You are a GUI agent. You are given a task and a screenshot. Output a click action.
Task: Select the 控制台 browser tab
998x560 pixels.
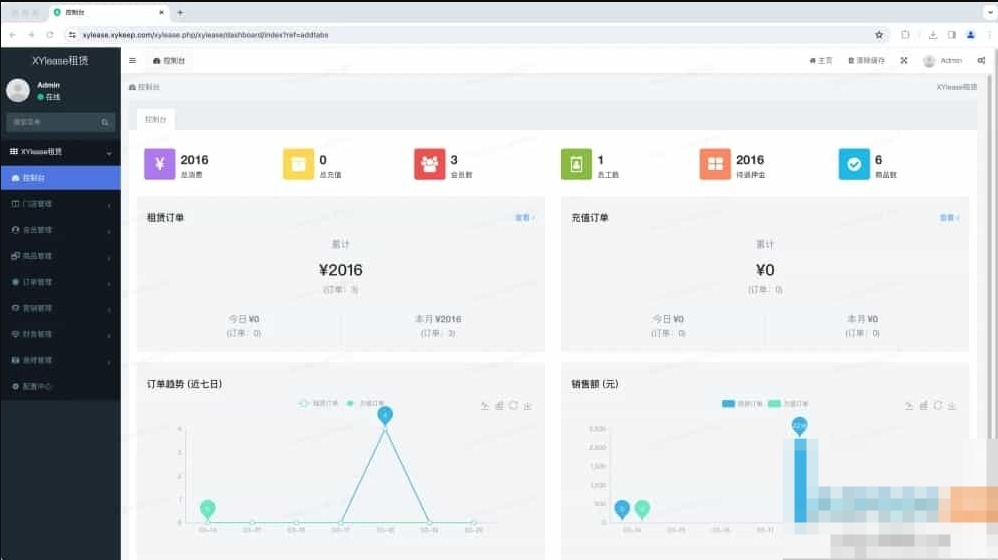click(x=109, y=12)
